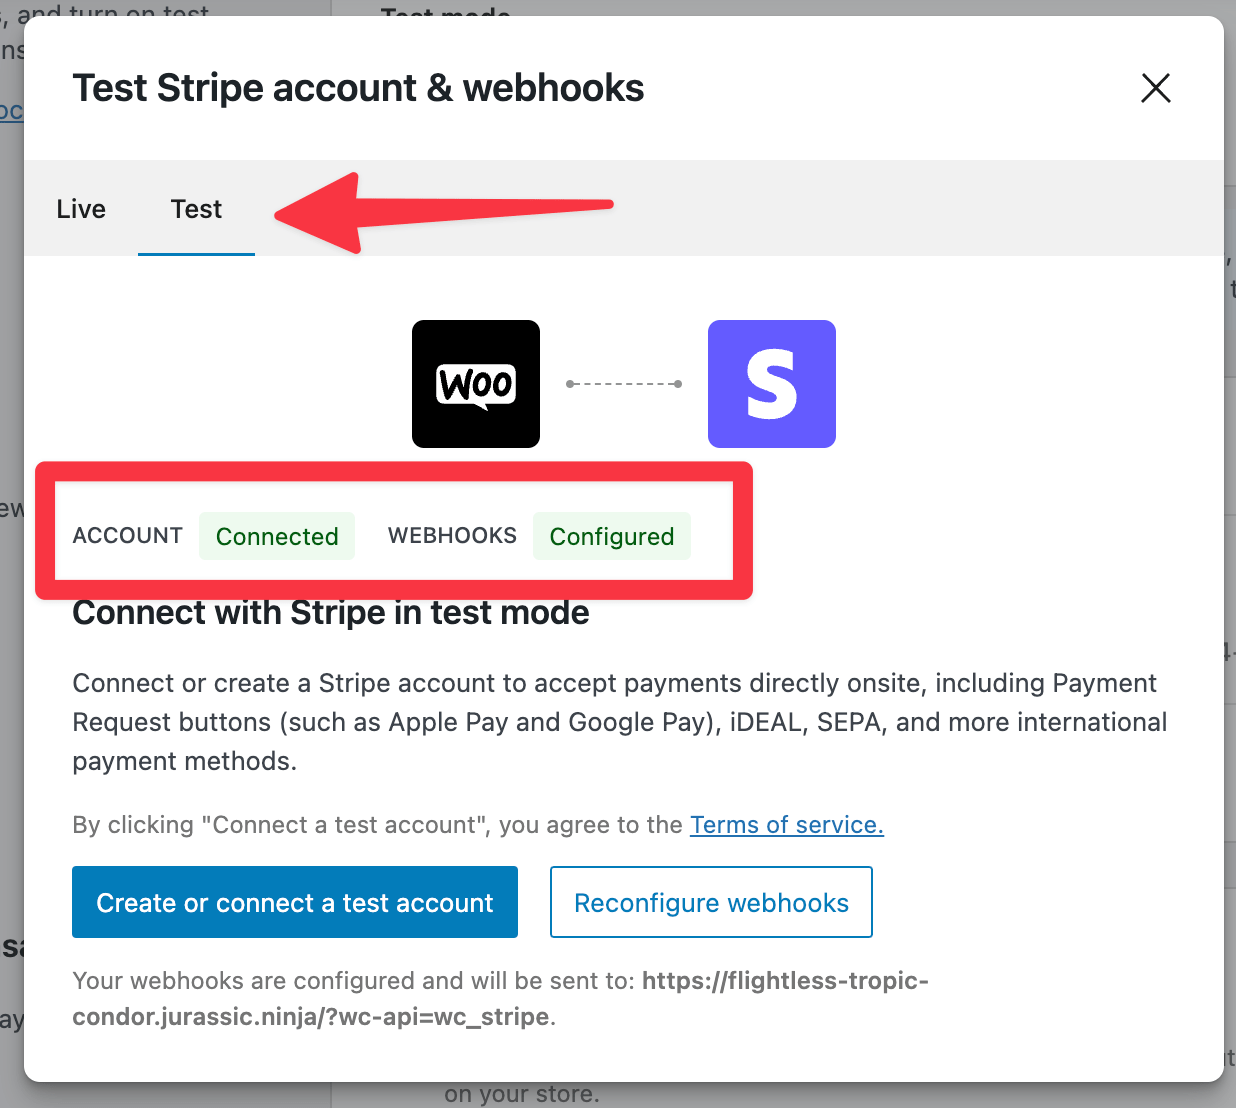This screenshot has width=1236, height=1108.
Task: Click the WEBHOOKS status label
Action: (452, 536)
